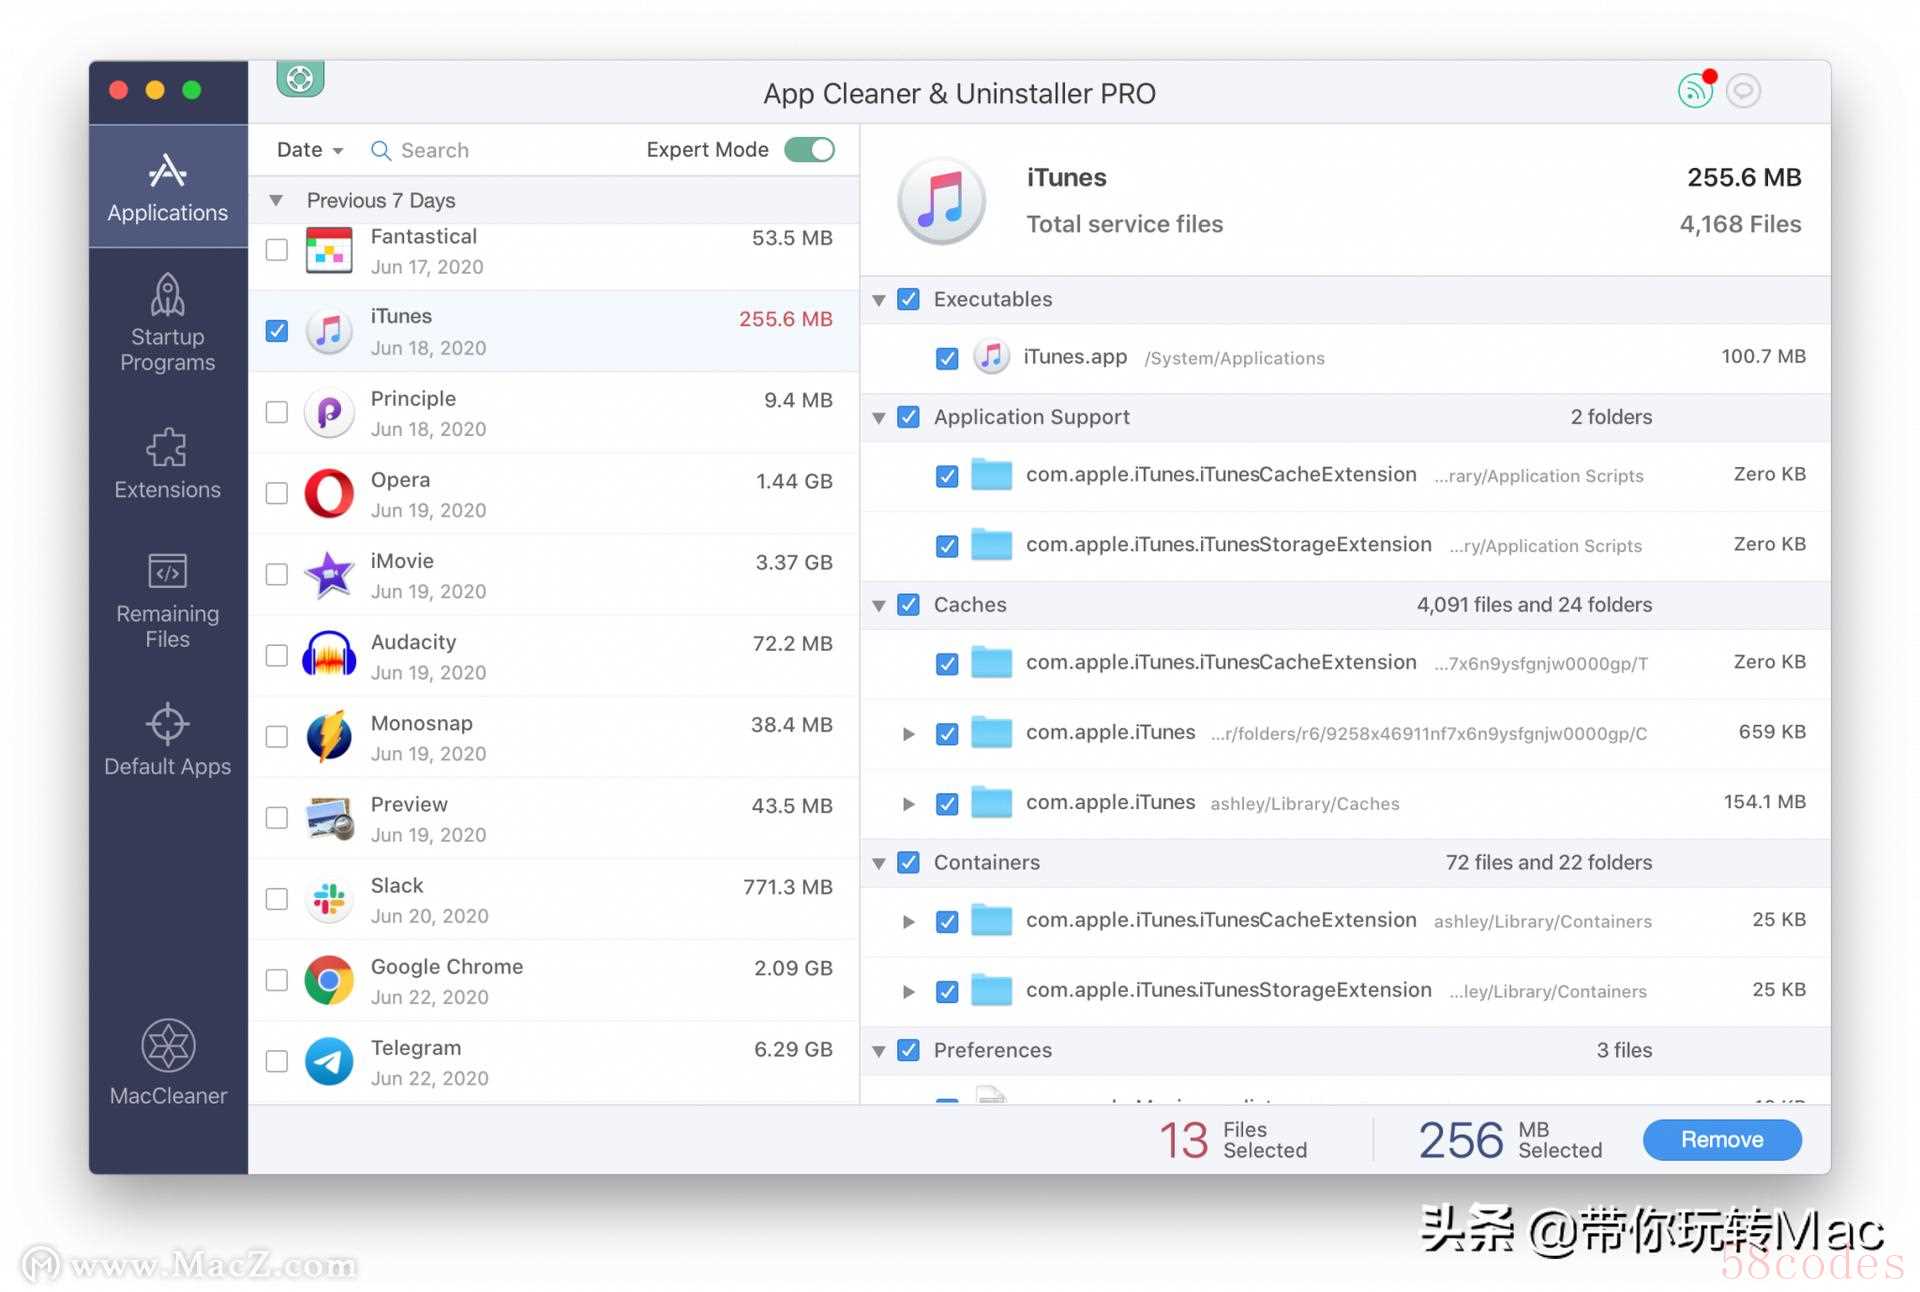Open Startup Programs in the sidebar
Viewport: 1920px width, 1292px height.
pyautogui.click(x=167, y=323)
